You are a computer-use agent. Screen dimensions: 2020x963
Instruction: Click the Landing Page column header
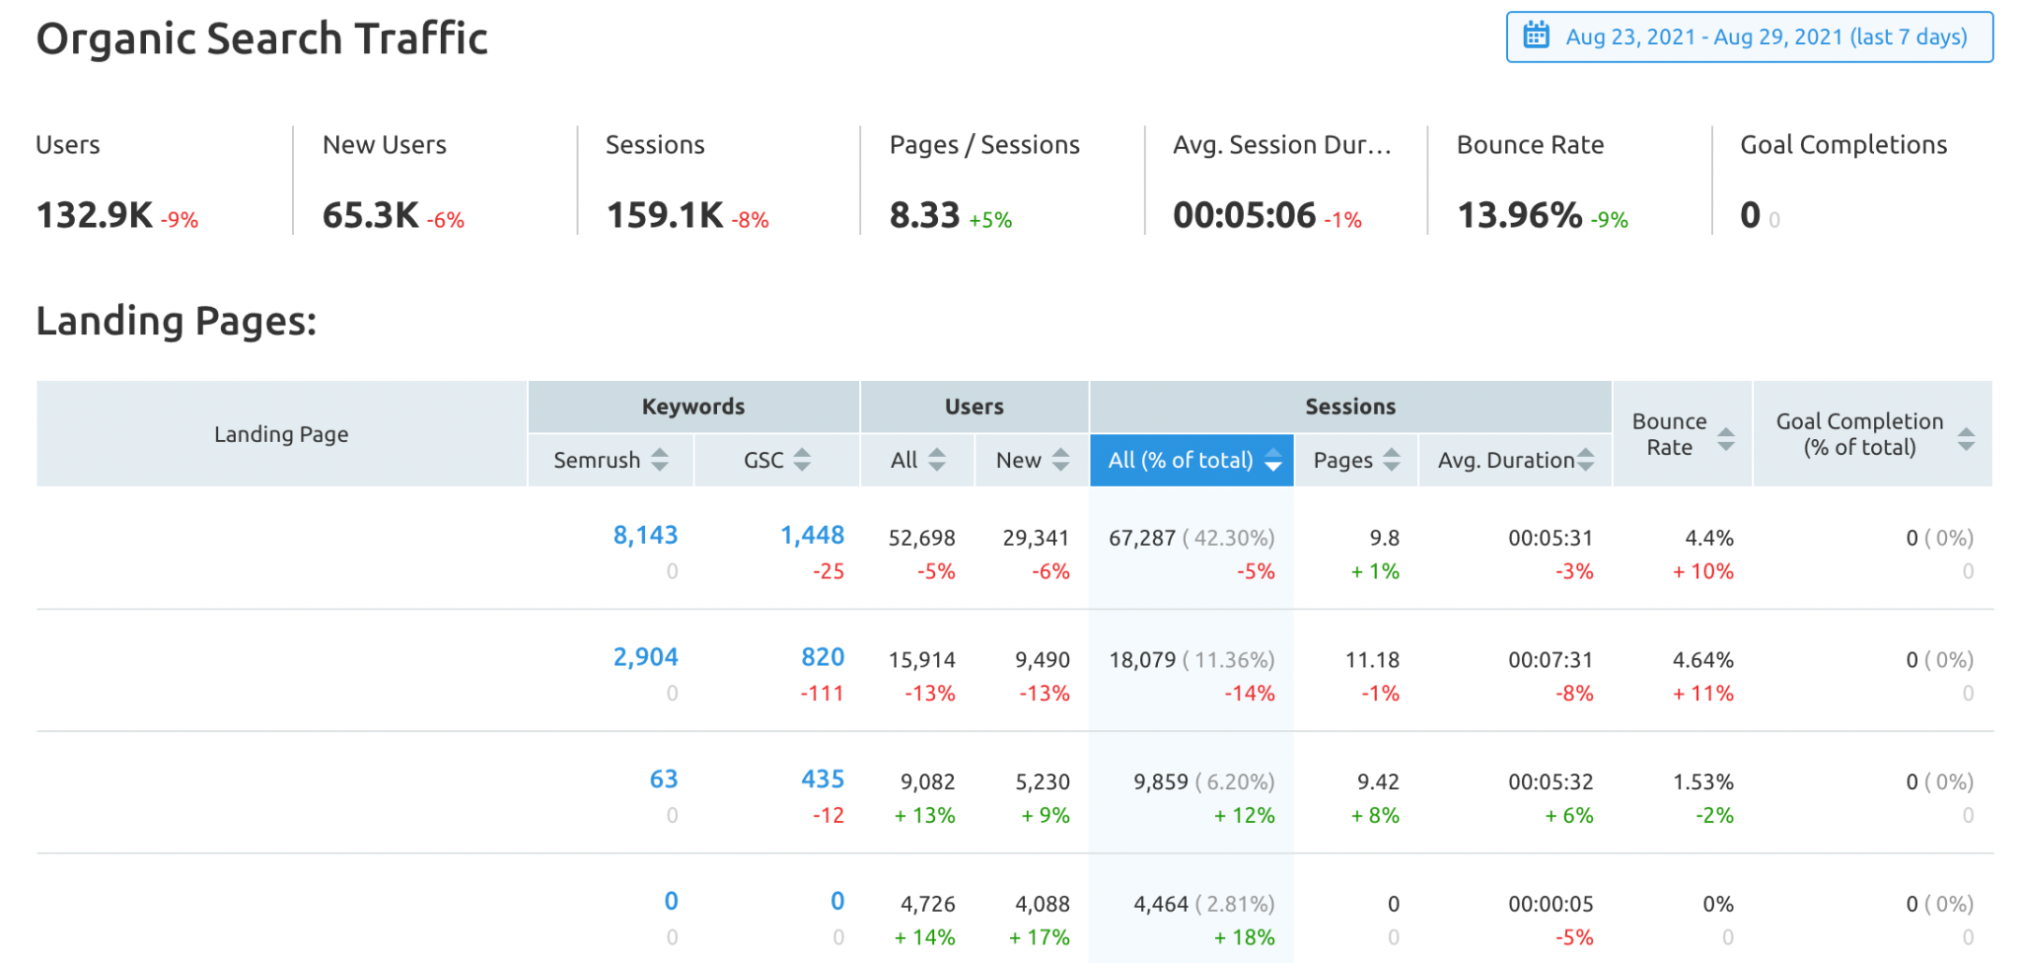click(x=281, y=434)
